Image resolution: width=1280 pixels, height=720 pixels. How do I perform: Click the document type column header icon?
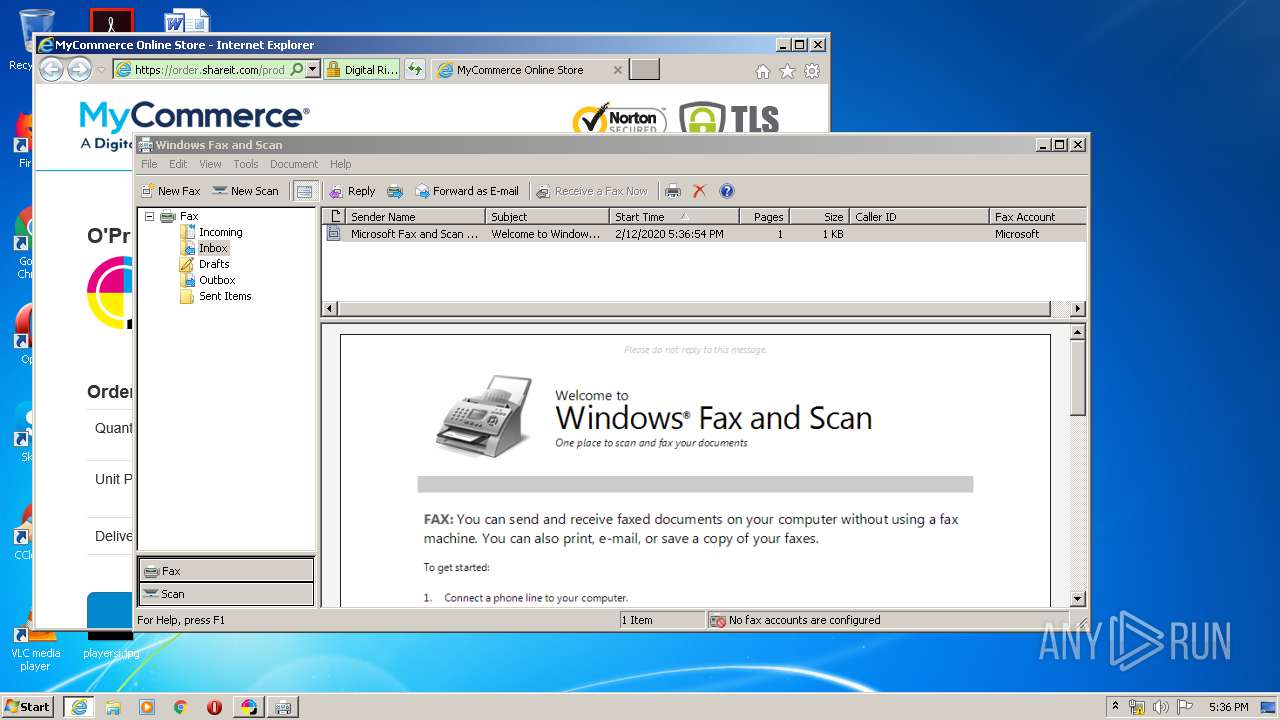tap(334, 216)
